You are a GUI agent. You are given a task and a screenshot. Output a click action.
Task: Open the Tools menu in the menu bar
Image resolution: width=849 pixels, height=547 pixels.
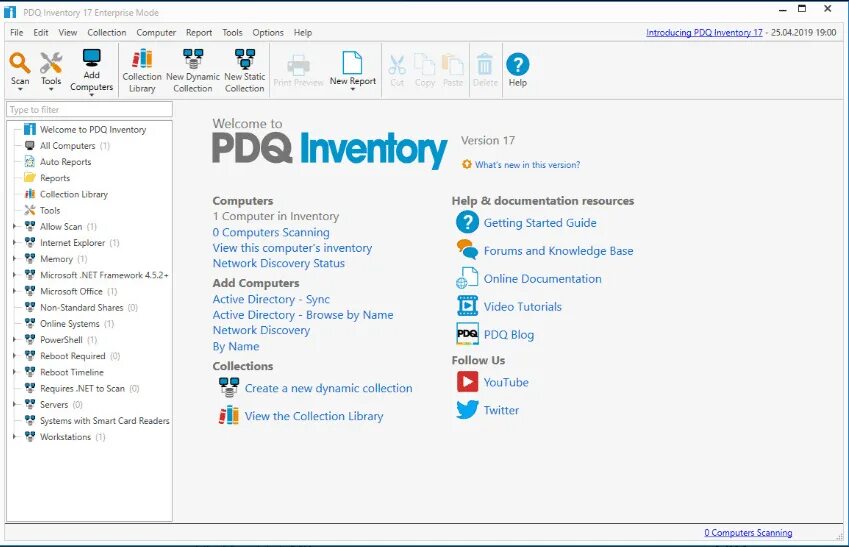pyautogui.click(x=232, y=32)
